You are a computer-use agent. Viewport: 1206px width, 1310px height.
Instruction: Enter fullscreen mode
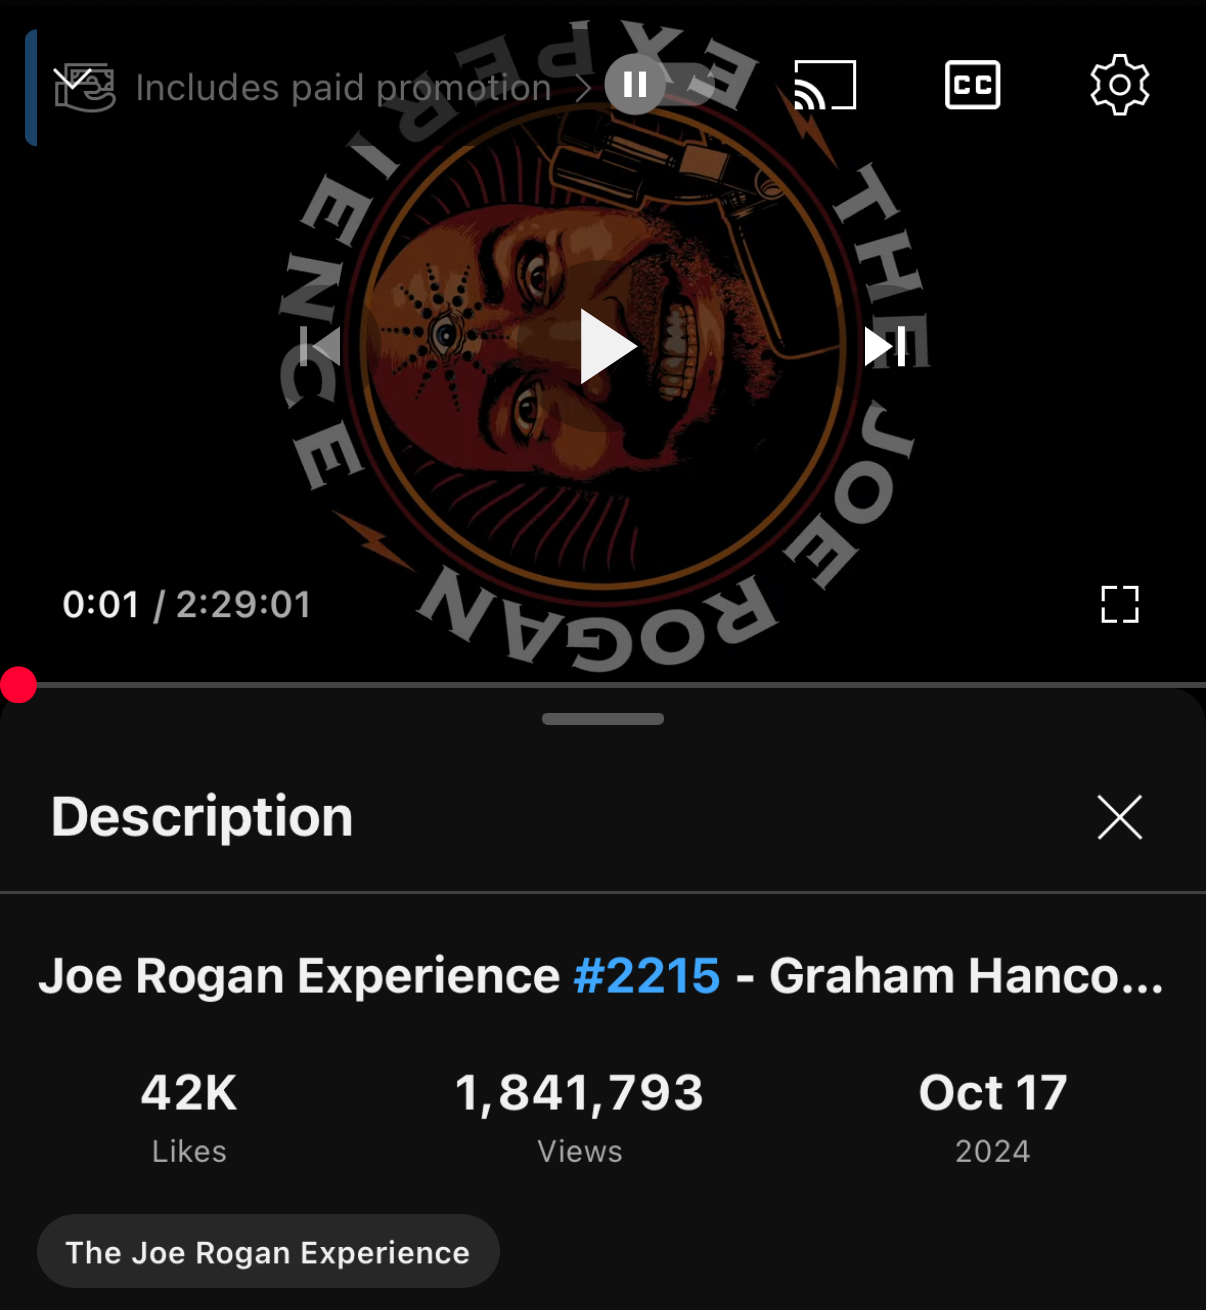pyautogui.click(x=1120, y=604)
